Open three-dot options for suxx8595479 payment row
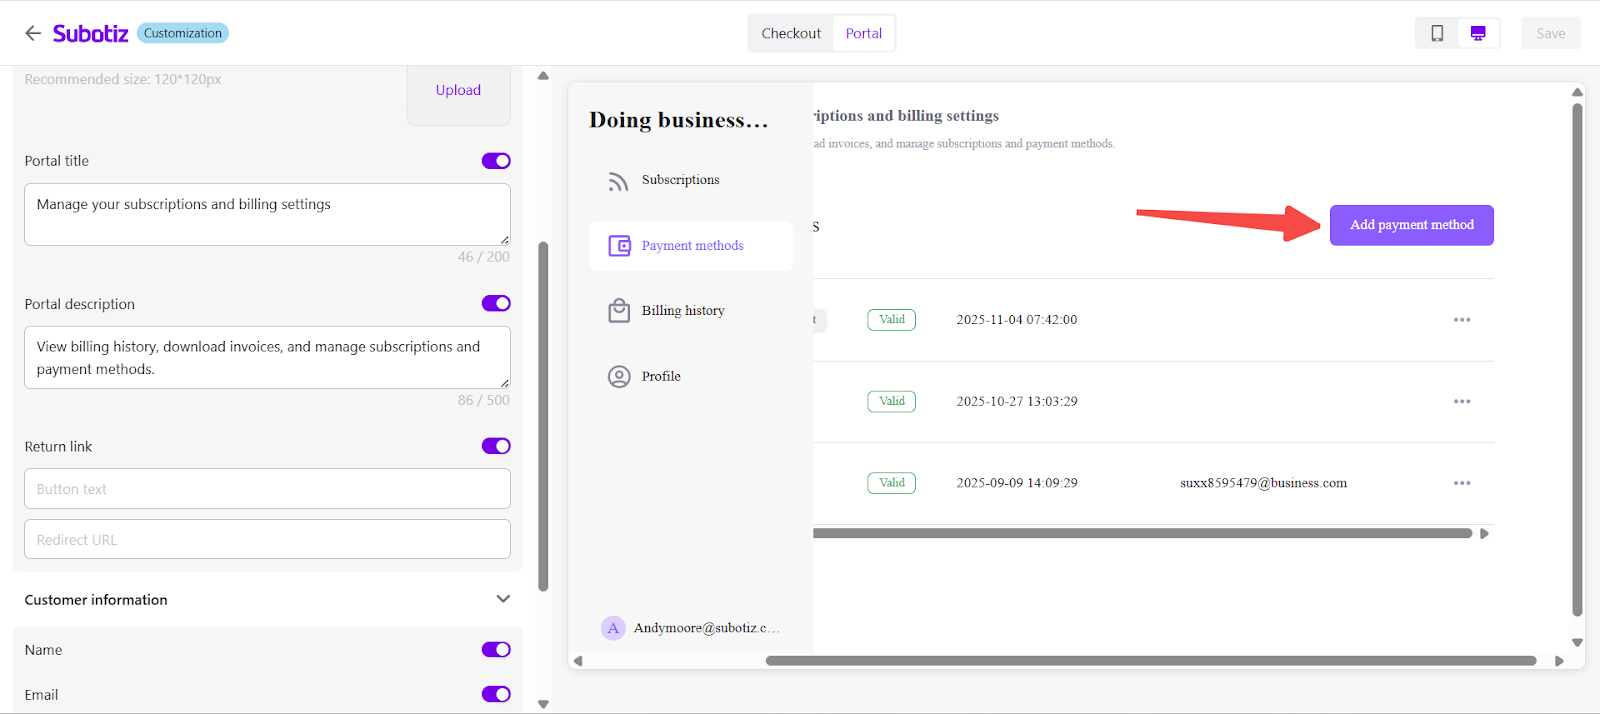Image resolution: width=1600 pixels, height=714 pixels. tap(1462, 483)
